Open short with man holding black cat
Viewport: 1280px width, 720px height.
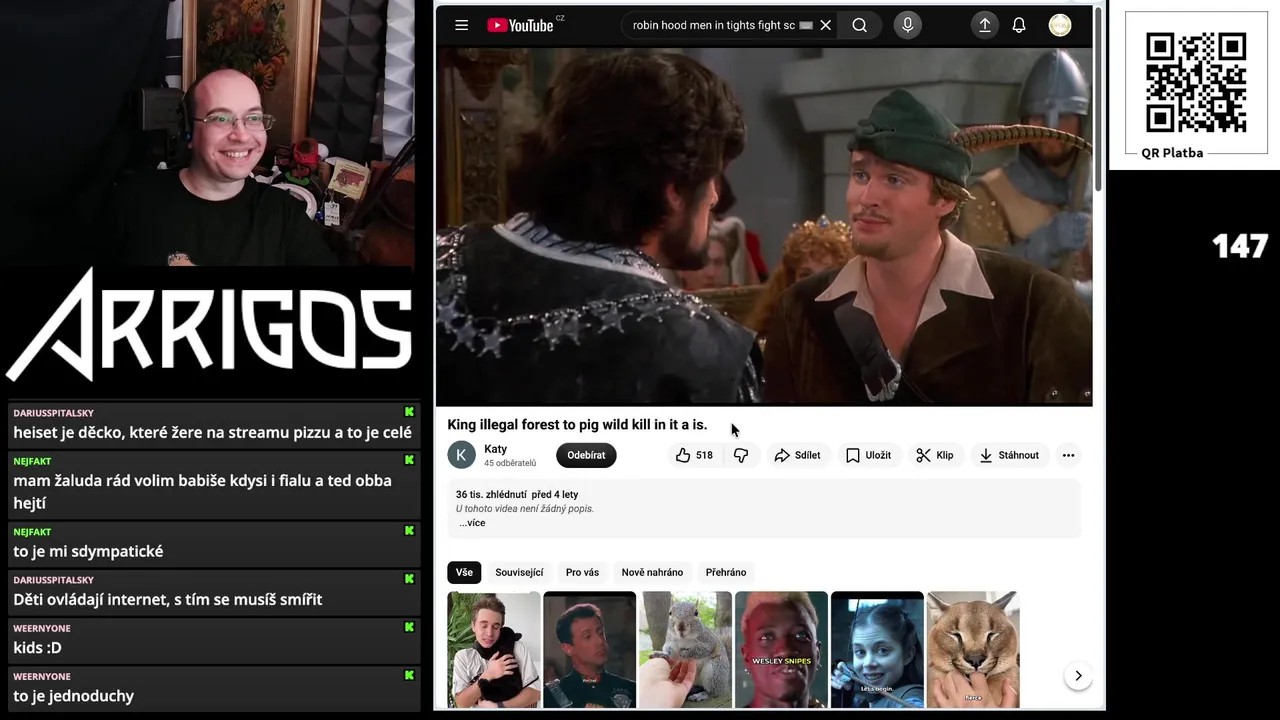coord(494,650)
